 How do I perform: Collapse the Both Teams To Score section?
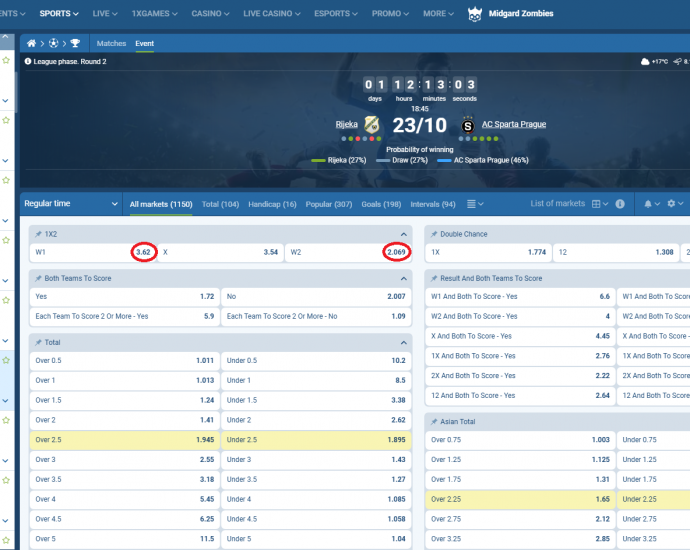click(404, 278)
